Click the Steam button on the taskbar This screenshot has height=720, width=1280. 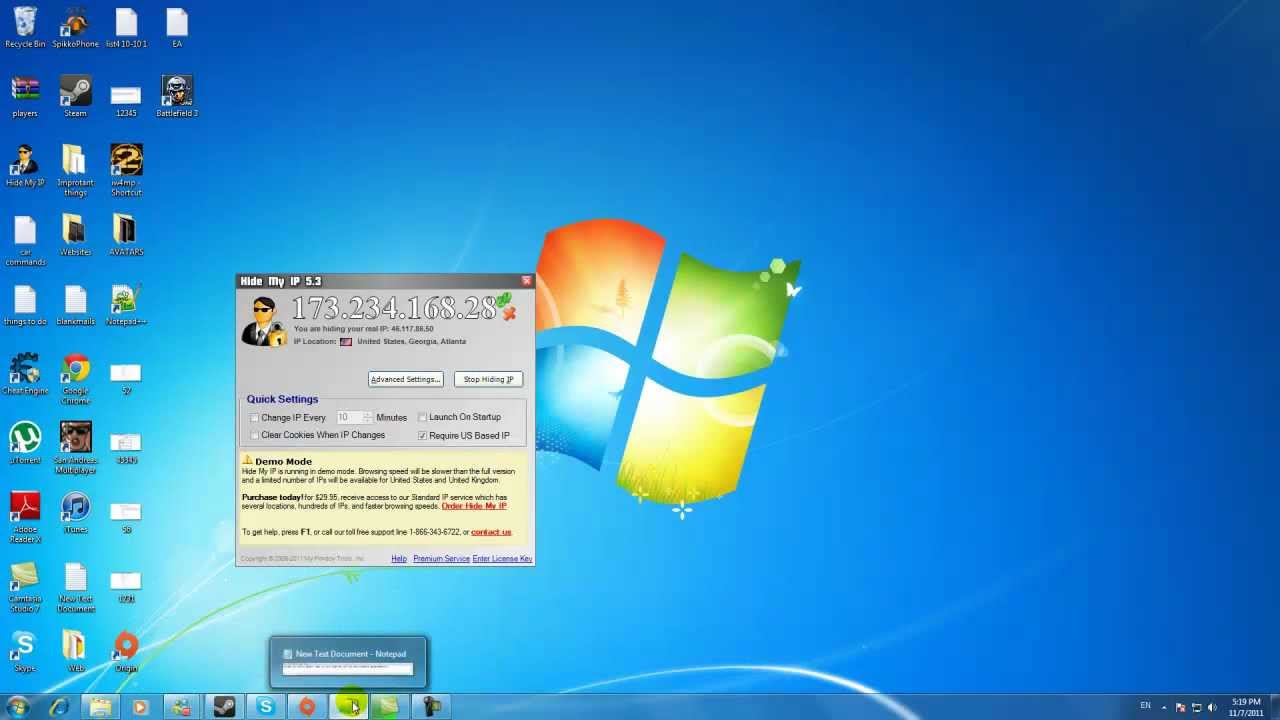click(224, 707)
